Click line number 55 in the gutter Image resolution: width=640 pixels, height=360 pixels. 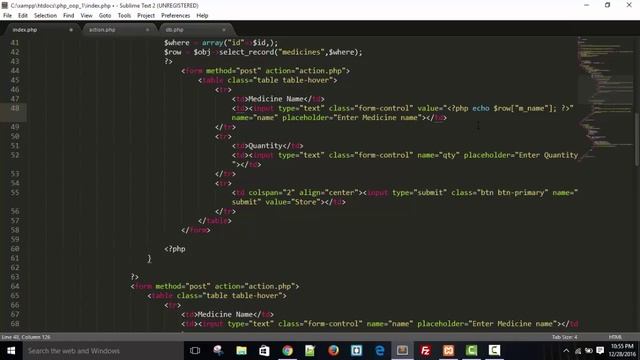pos(15,193)
